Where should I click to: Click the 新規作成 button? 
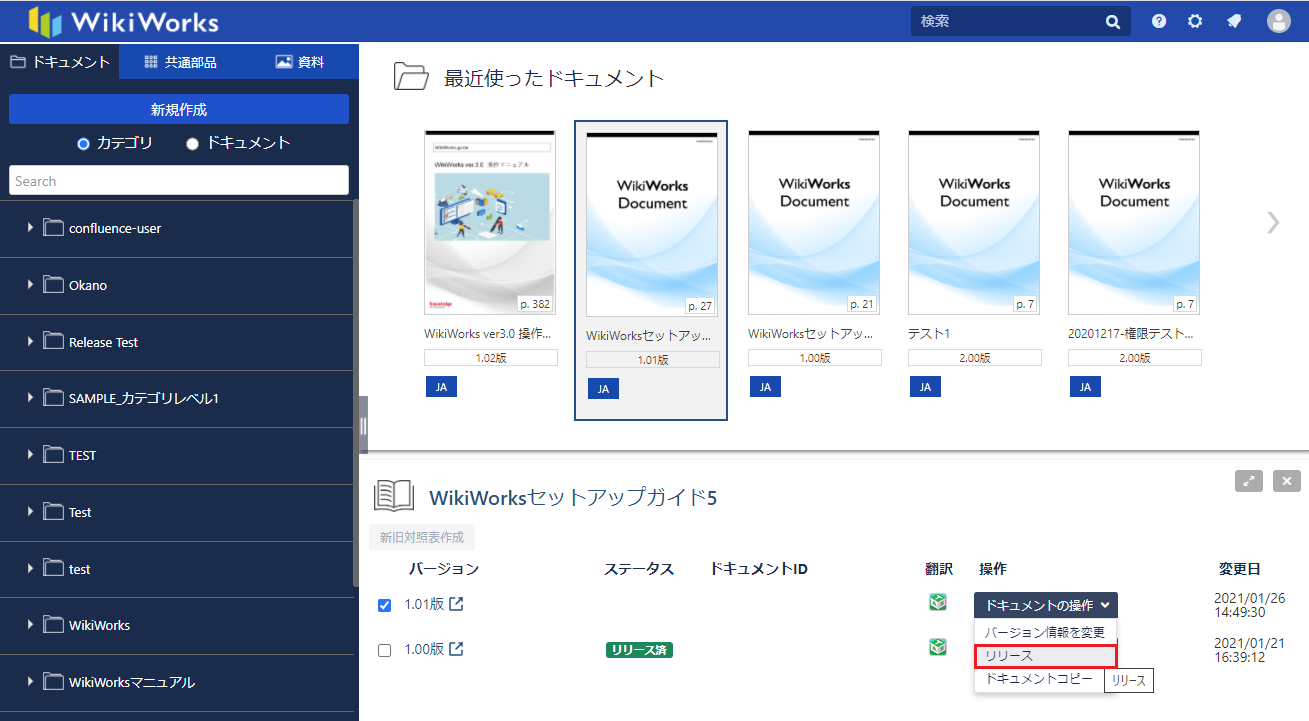179,109
